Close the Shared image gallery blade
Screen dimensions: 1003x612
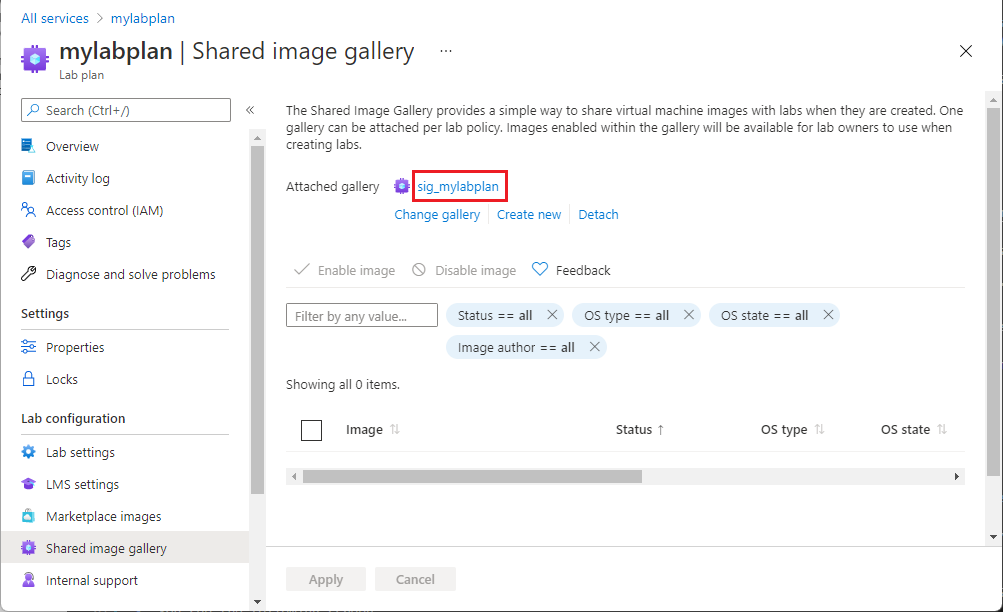tap(966, 51)
